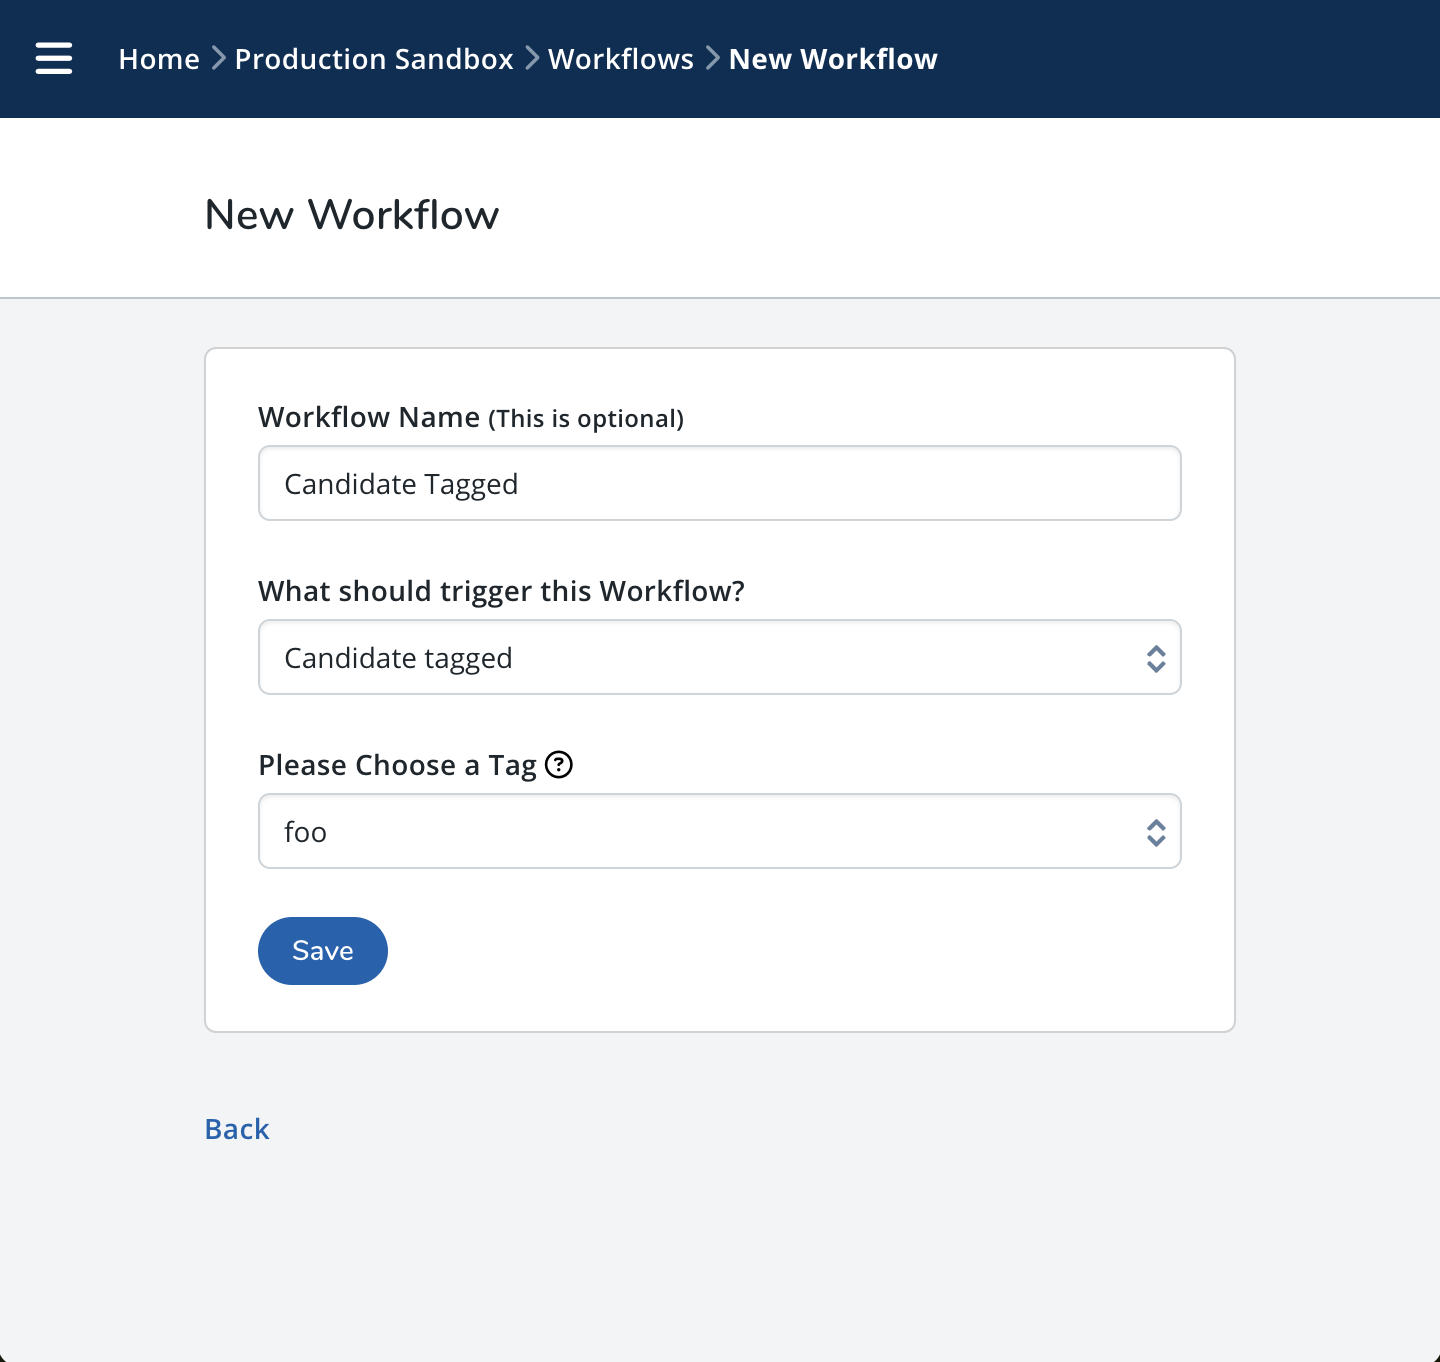Screen dimensions: 1440x1362
Task: Focus the Workflow Name text field
Action: (x=719, y=484)
